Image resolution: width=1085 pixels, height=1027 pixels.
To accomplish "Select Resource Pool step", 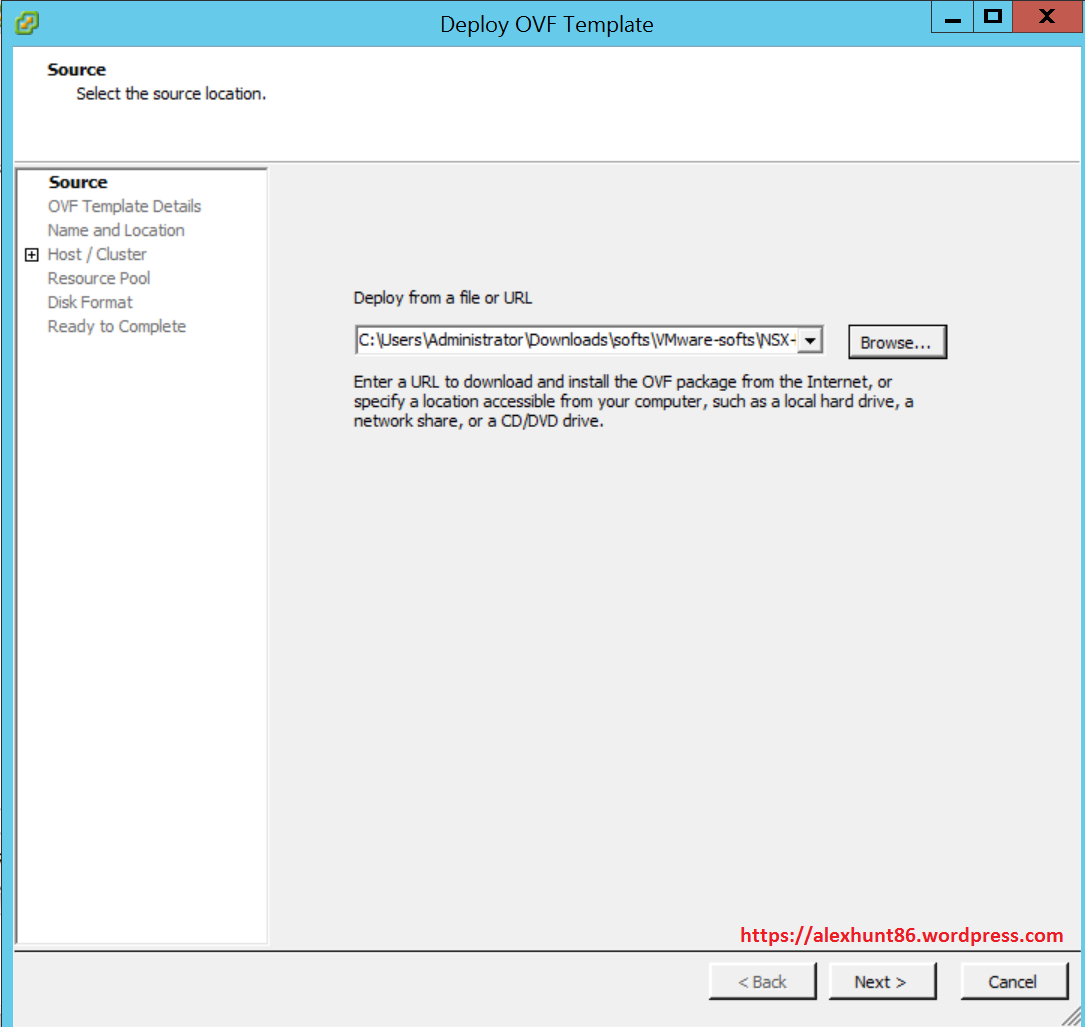I will (98, 278).
